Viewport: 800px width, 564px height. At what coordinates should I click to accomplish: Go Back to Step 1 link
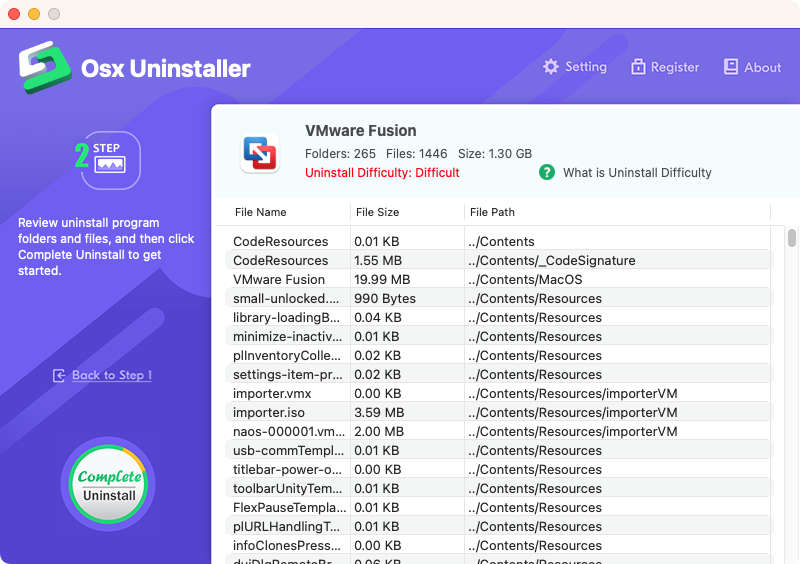(x=112, y=375)
